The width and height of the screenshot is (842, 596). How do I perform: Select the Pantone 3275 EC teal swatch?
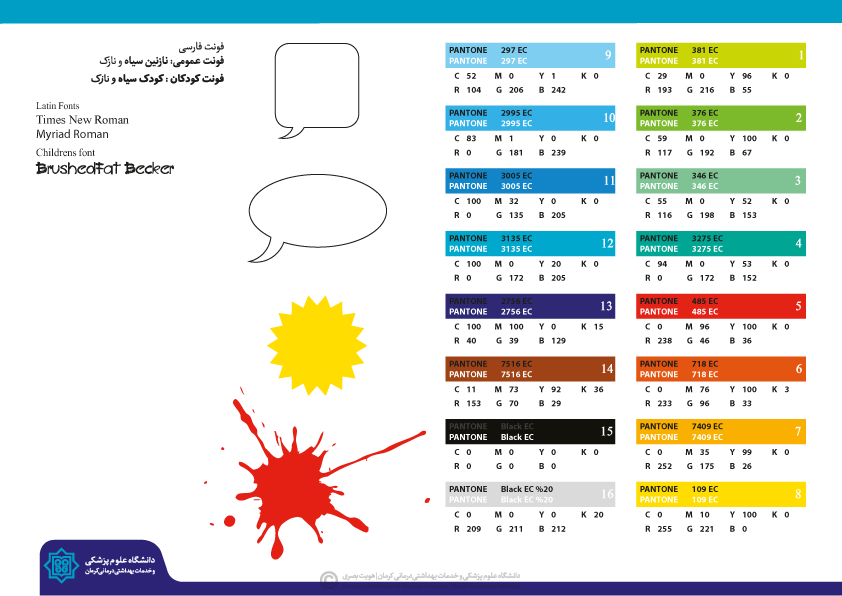(720, 243)
